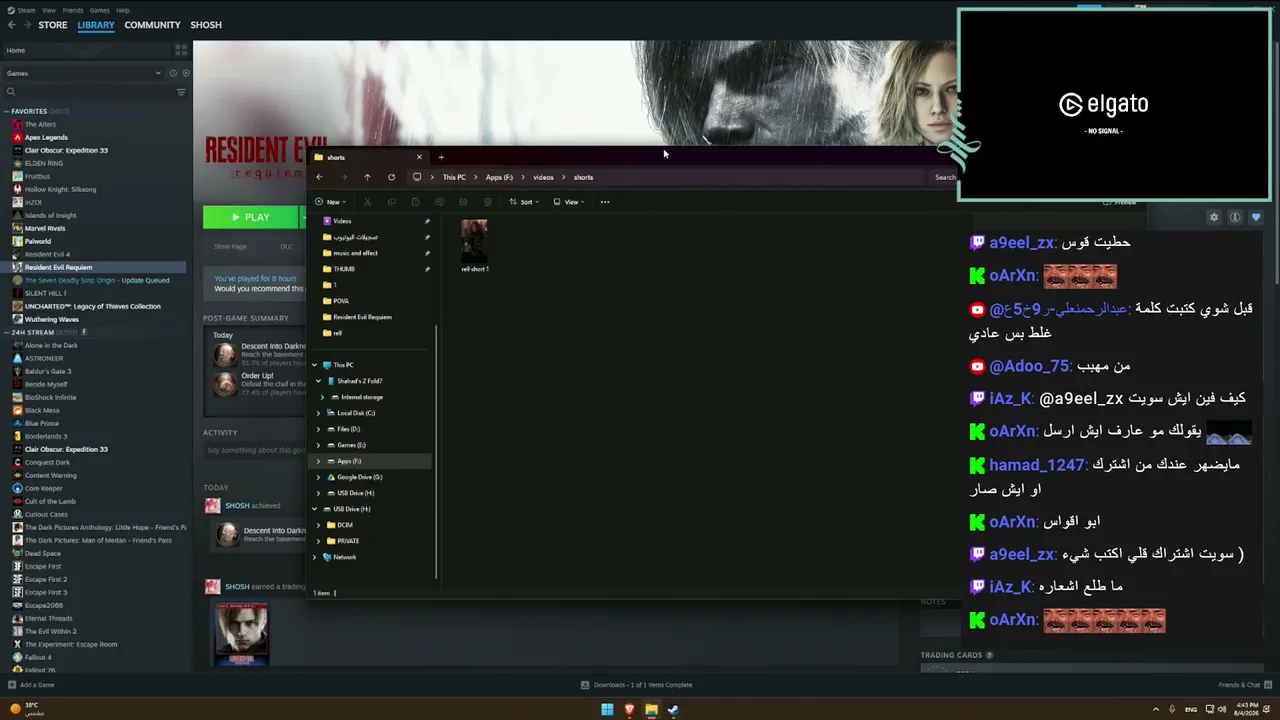Open Steam Downloads status
Viewport: 1280px width, 720px height.
(x=637, y=685)
